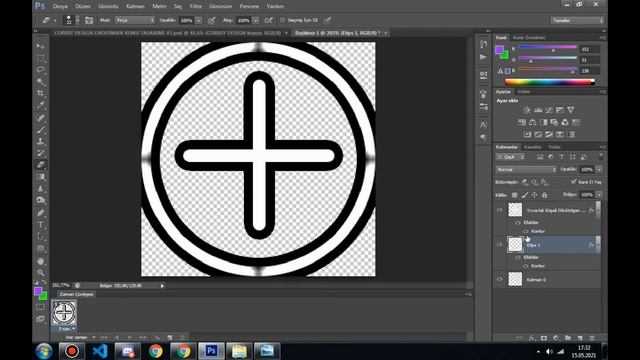Hide the Elips 1 layer

coord(500,245)
